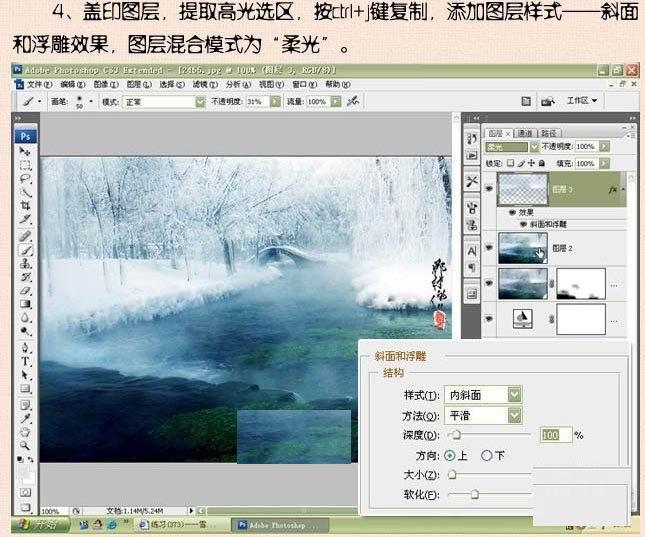Viewport: 645px width, 537px height.
Task: Hide the 斜面和浮雕 effect eye
Action: coord(523,224)
